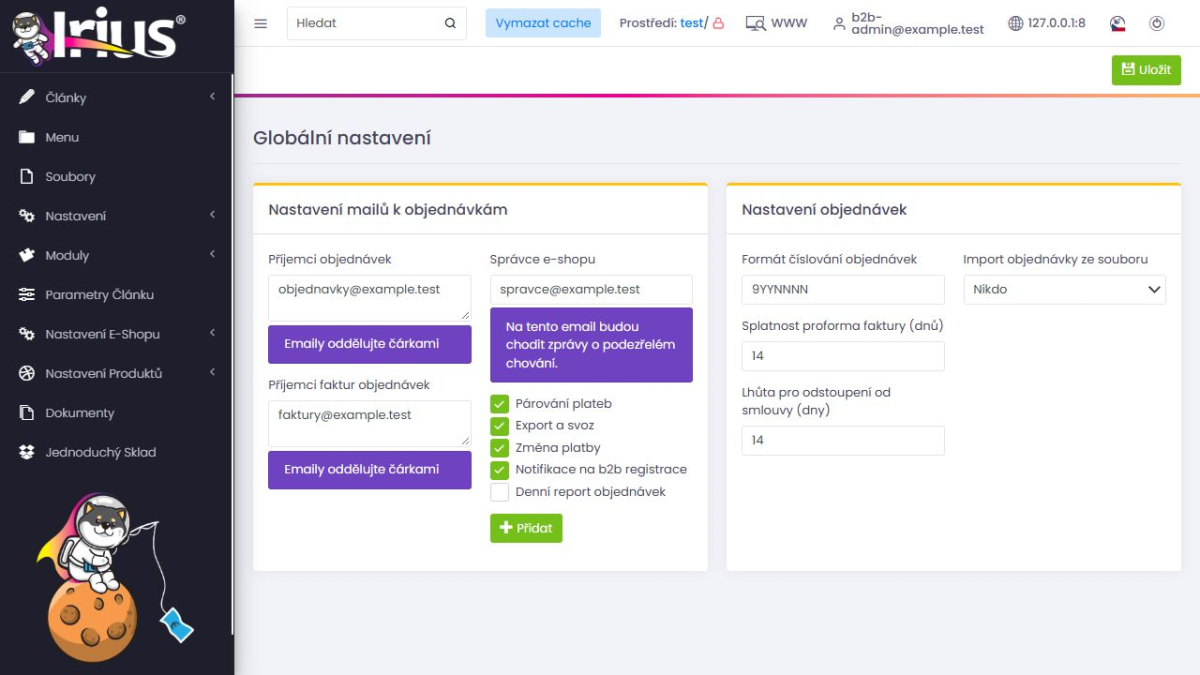Enable the Denní report objednávek checkbox

[x=500, y=492]
